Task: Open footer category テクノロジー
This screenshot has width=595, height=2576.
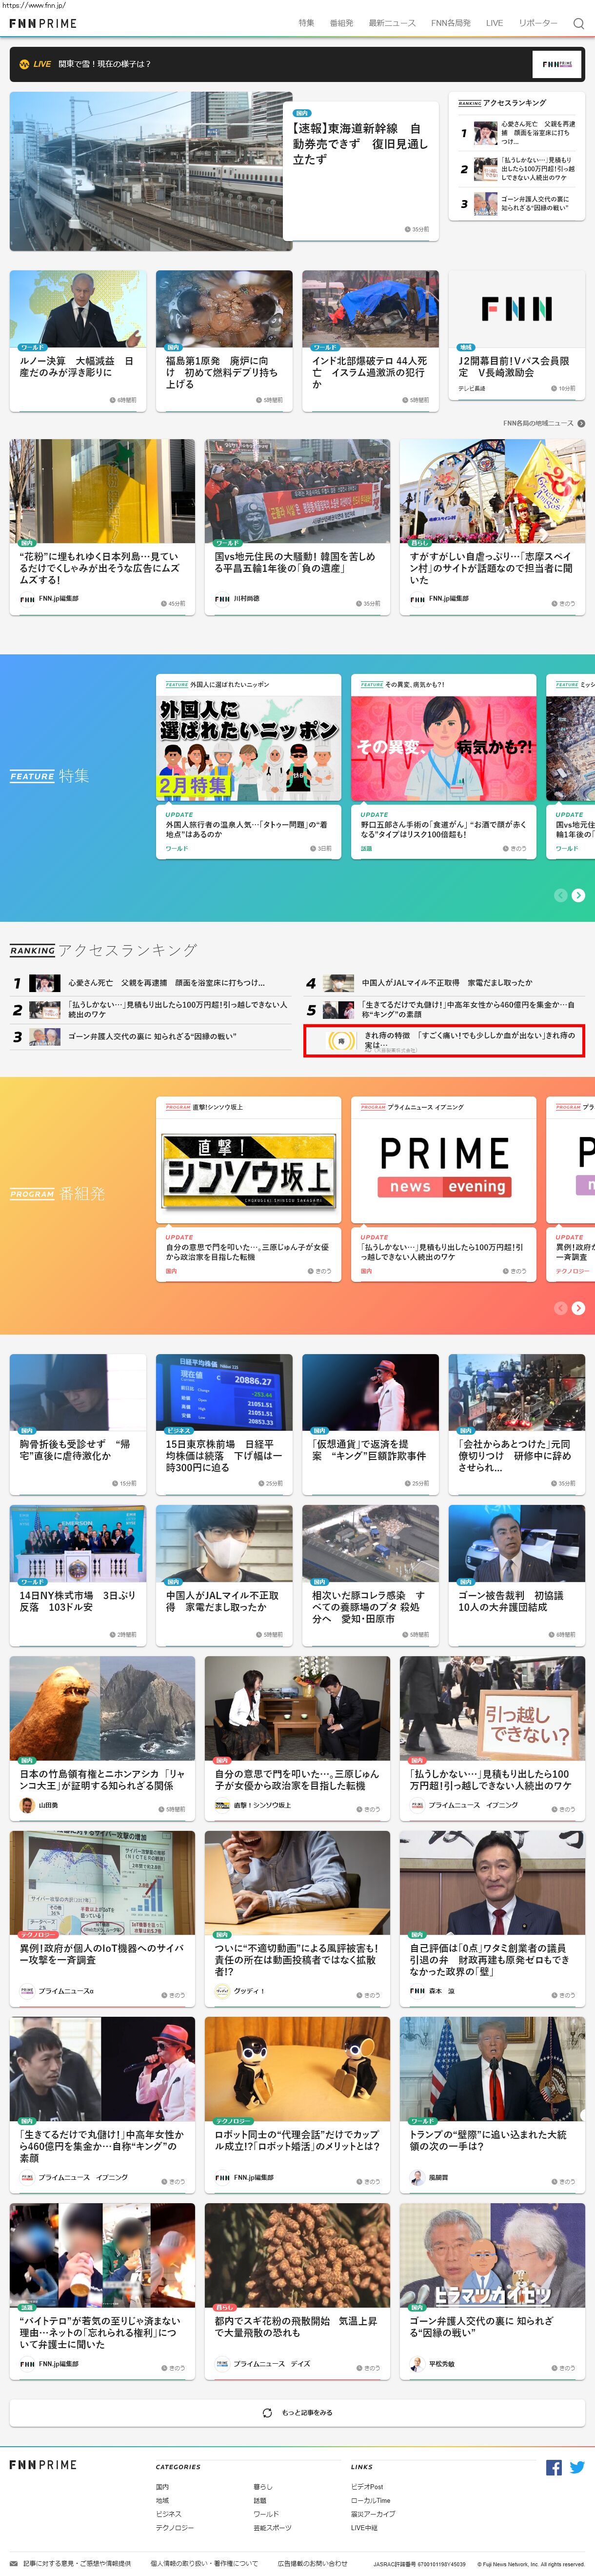Action: pos(174,2527)
